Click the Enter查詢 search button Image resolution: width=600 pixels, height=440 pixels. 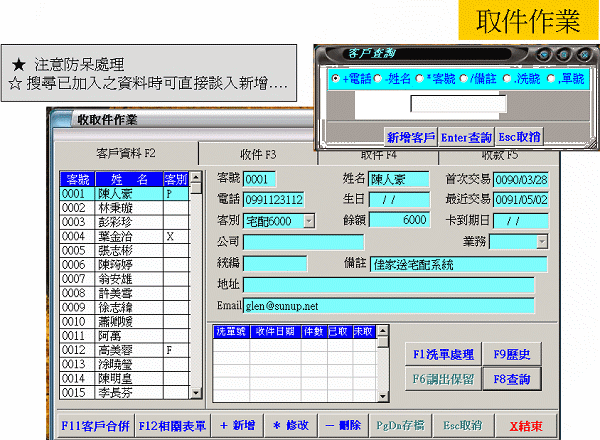pyautogui.click(x=466, y=137)
